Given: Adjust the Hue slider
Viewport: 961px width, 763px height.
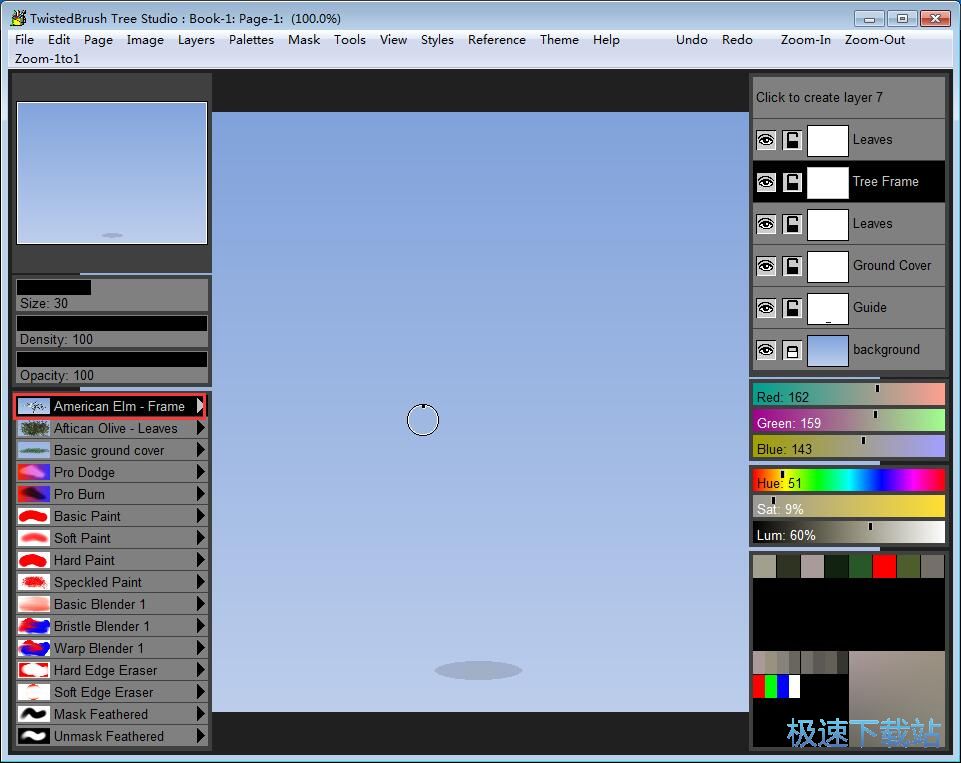Looking at the screenshot, I should coord(848,481).
